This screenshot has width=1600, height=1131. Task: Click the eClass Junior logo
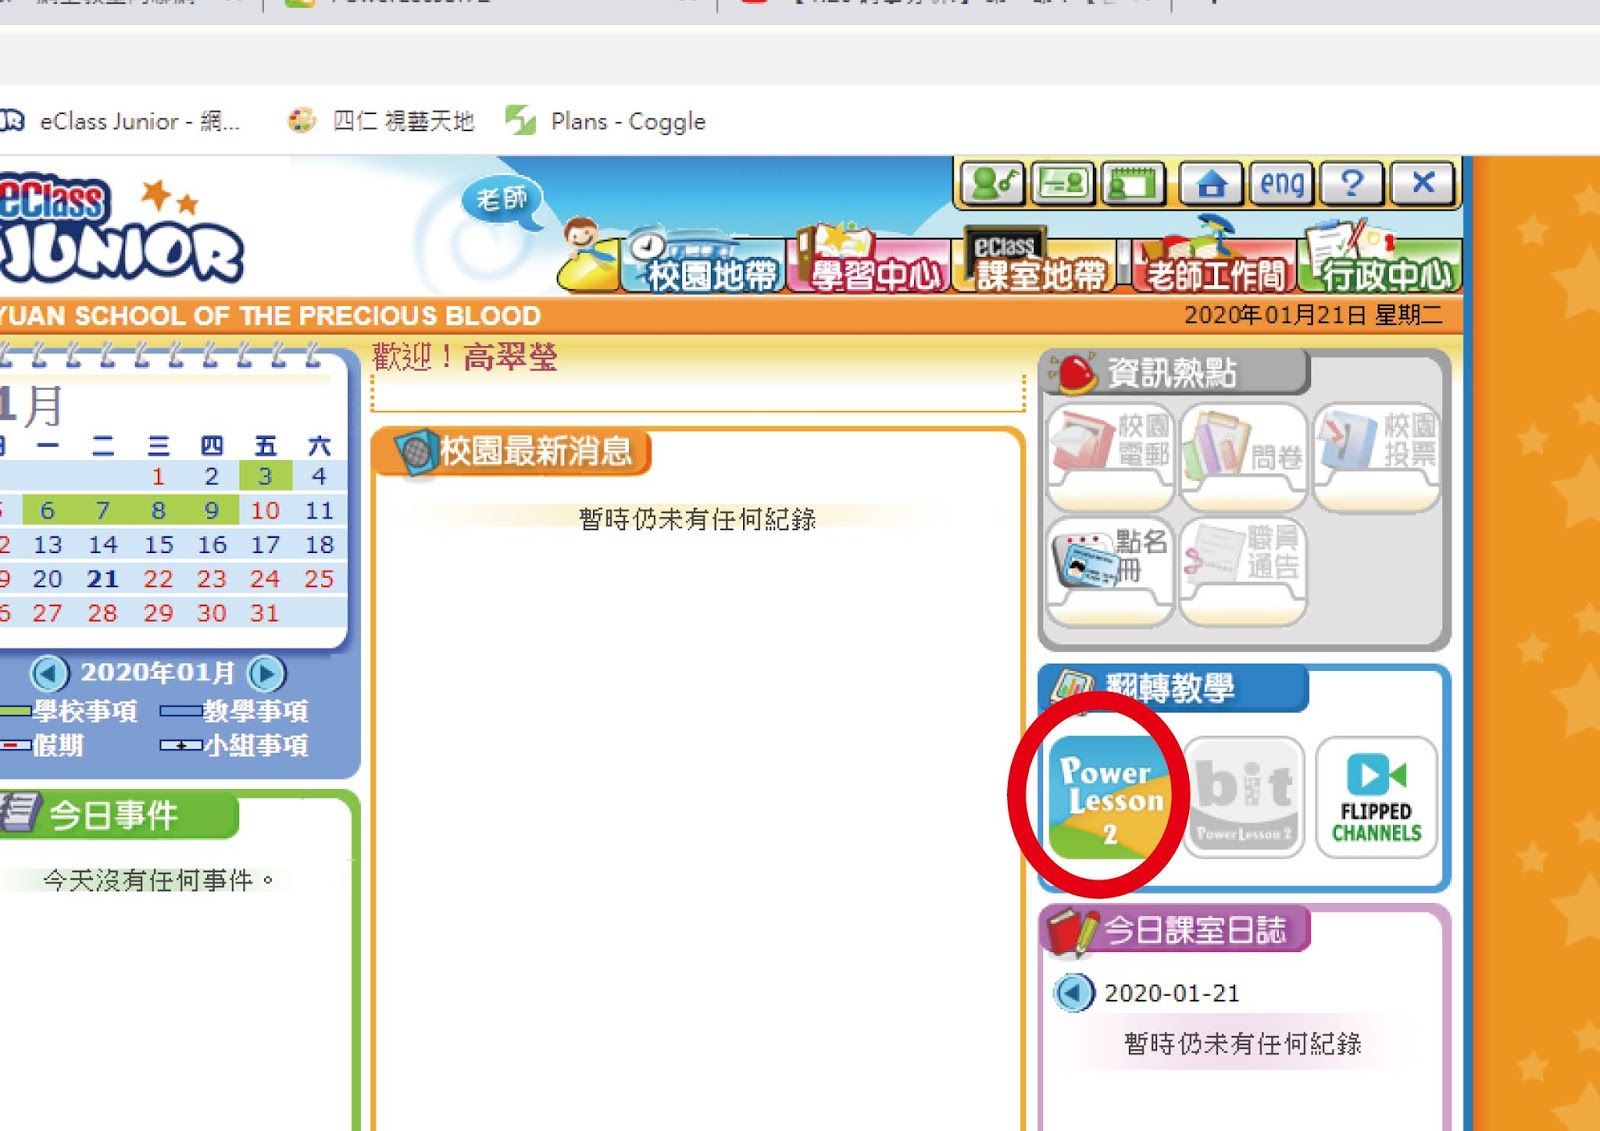pyautogui.click(x=120, y=230)
